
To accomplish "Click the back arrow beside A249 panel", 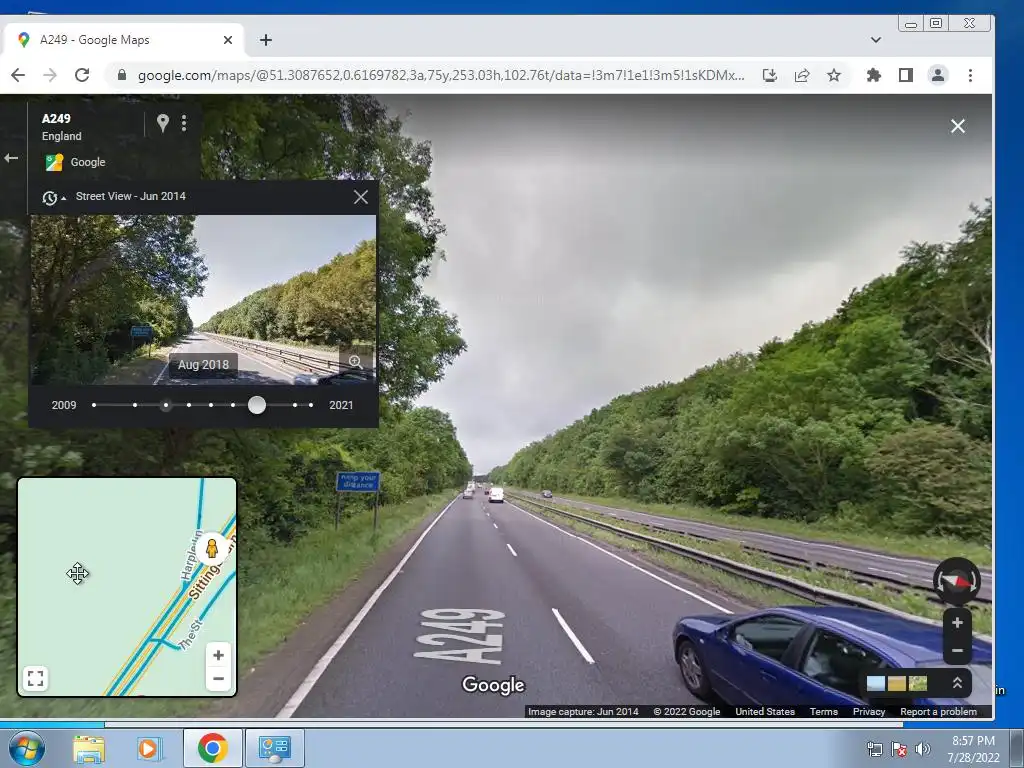I will coord(11,158).
